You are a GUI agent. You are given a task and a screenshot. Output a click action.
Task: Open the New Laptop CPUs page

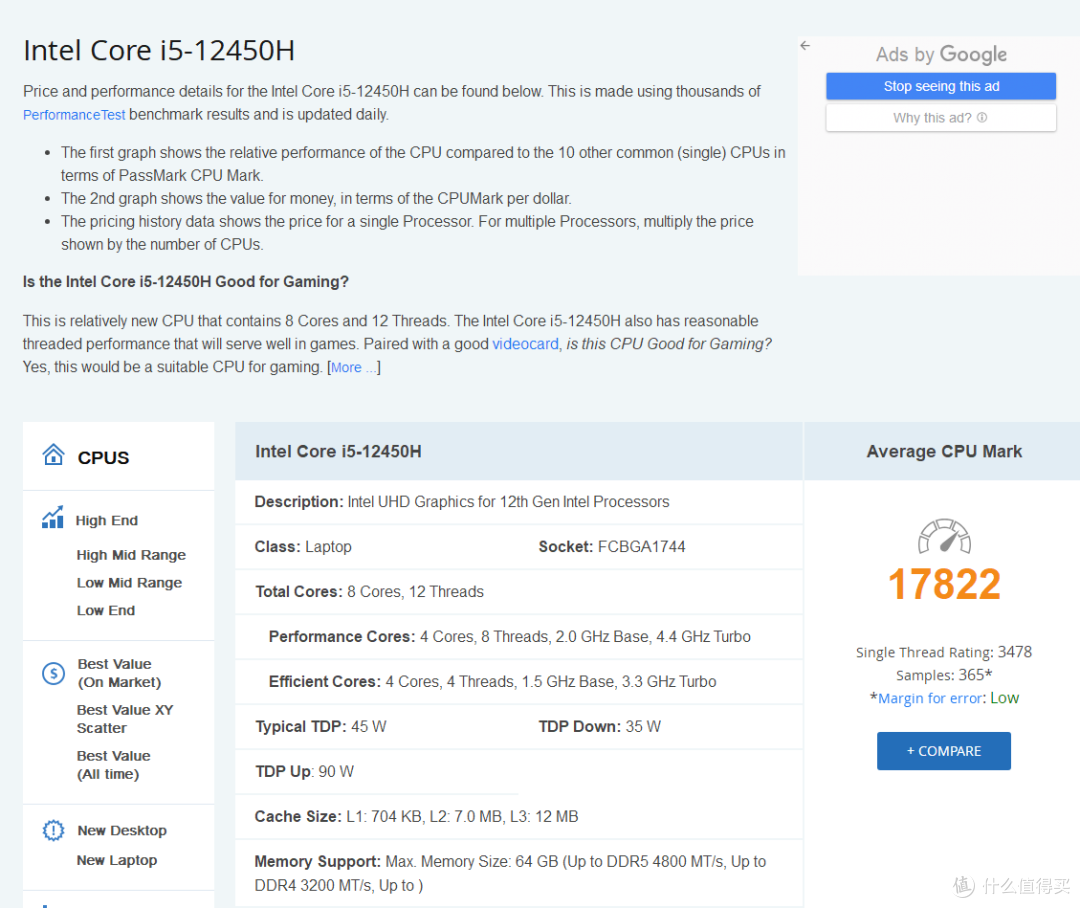coord(116,860)
